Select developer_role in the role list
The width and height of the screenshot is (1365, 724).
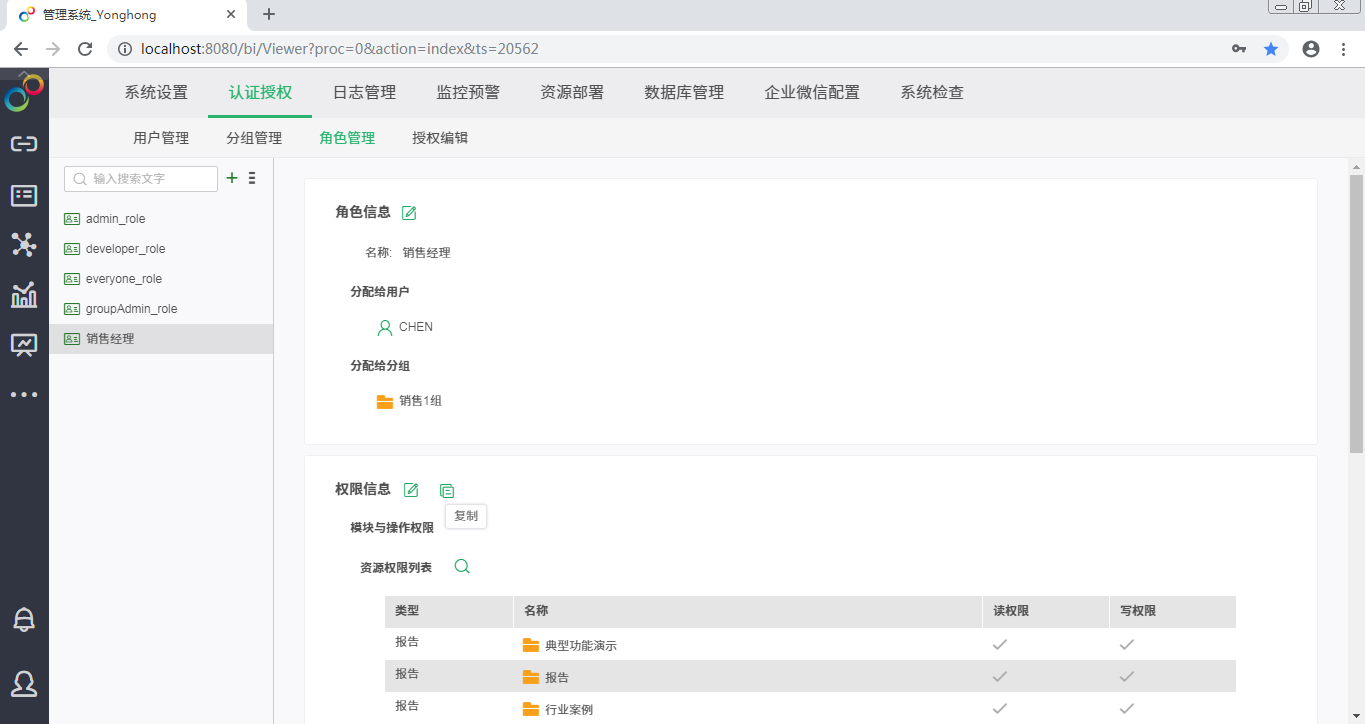125,249
